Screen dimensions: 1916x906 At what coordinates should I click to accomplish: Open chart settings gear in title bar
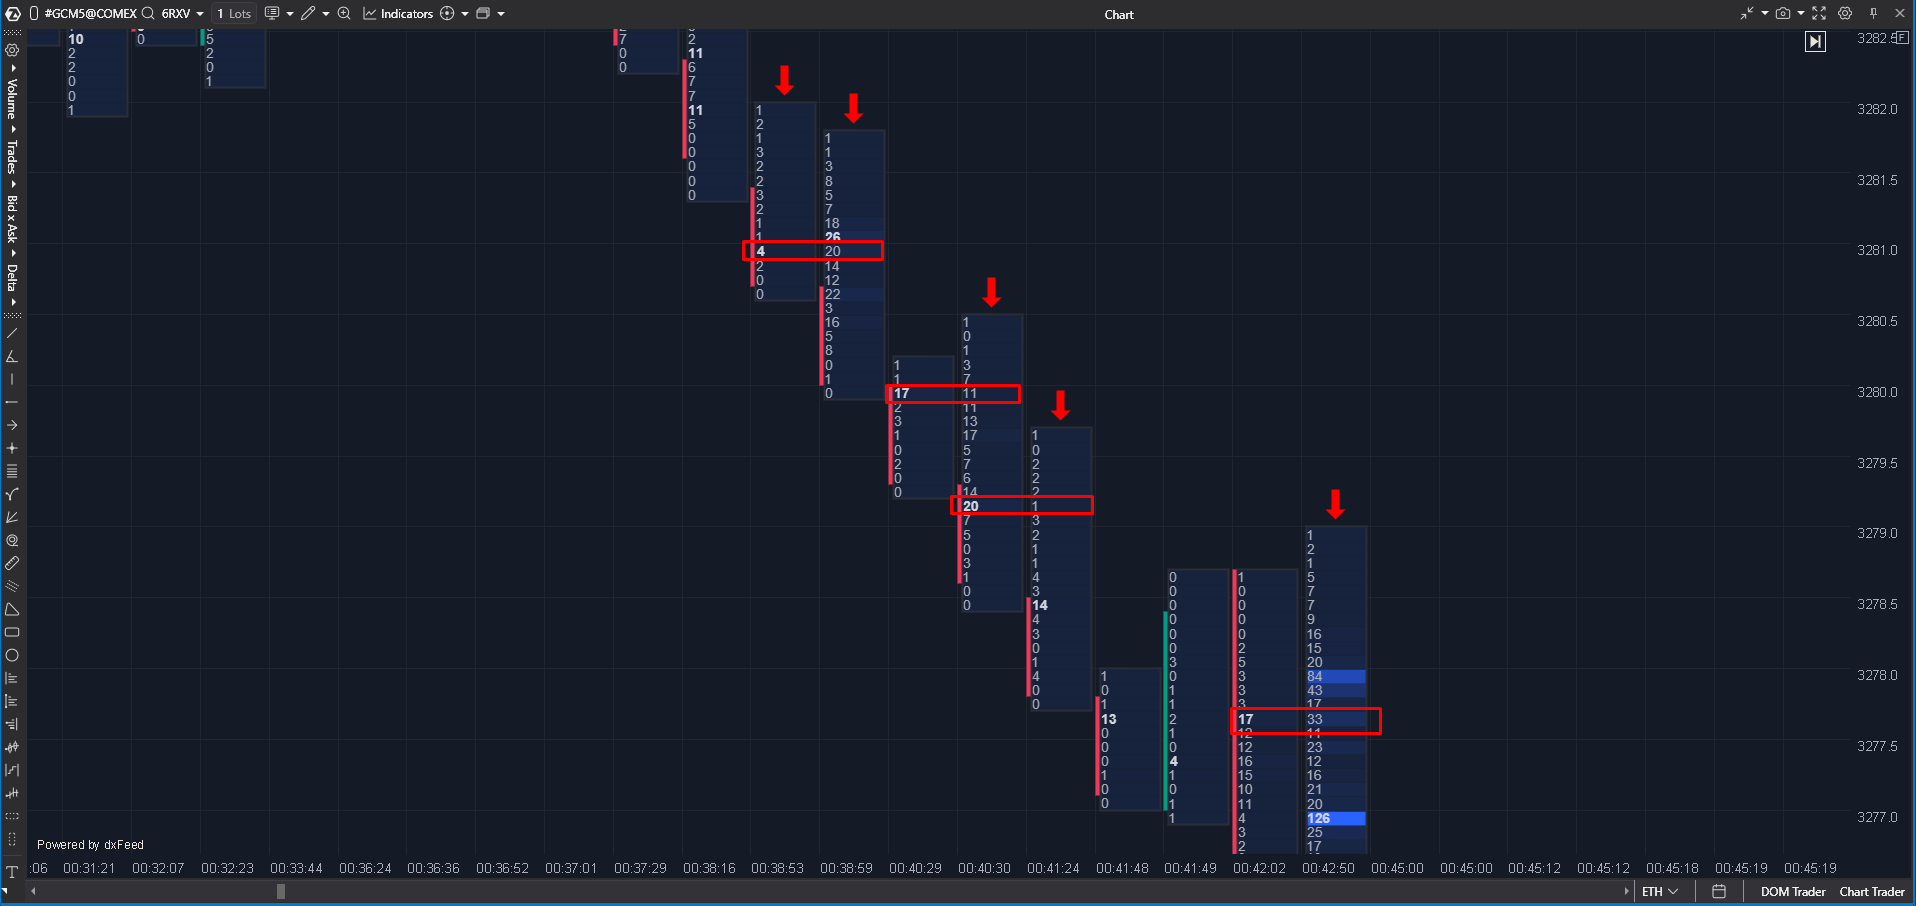tap(1845, 14)
